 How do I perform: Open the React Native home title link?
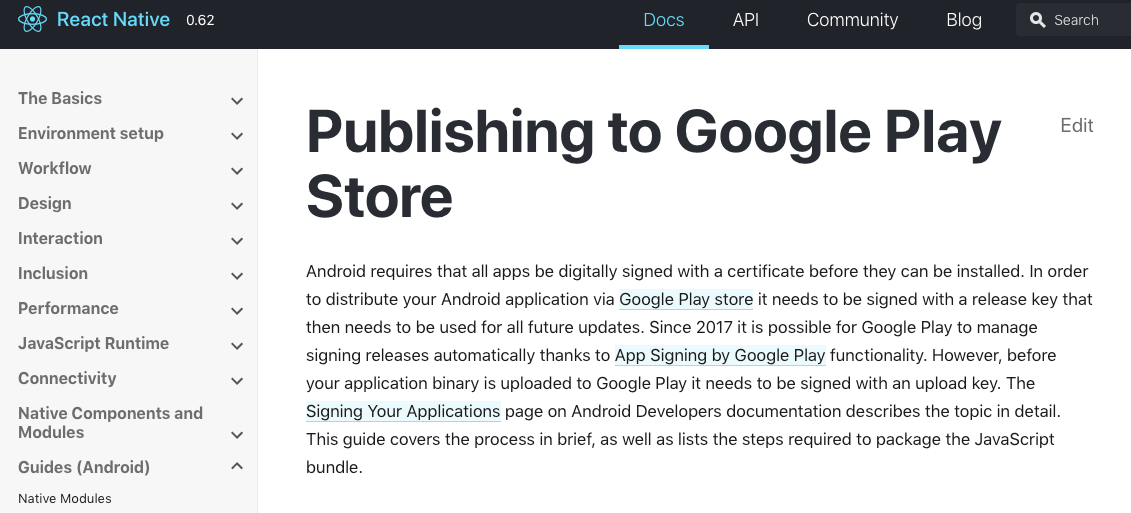pyautogui.click(x=113, y=19)
